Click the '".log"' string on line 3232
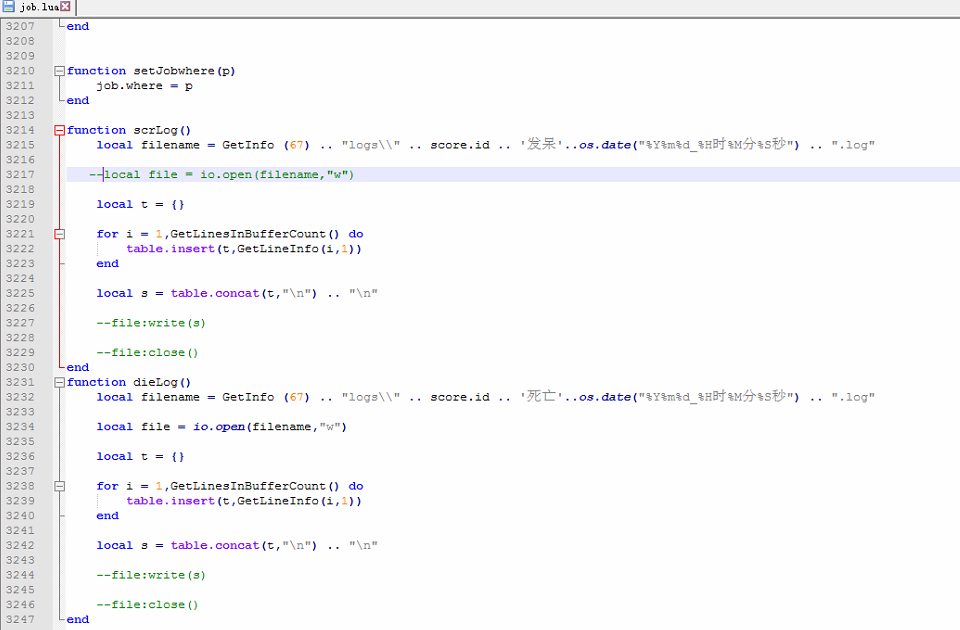960x630 pixels. 853,397
